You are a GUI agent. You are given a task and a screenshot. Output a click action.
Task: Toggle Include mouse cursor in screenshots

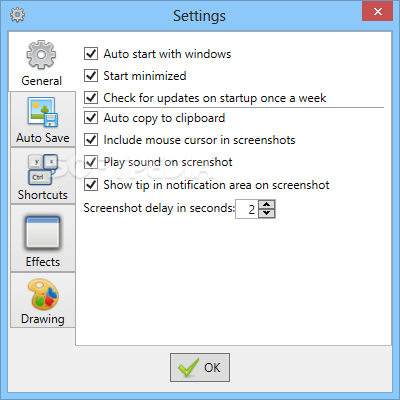point(91,140)
